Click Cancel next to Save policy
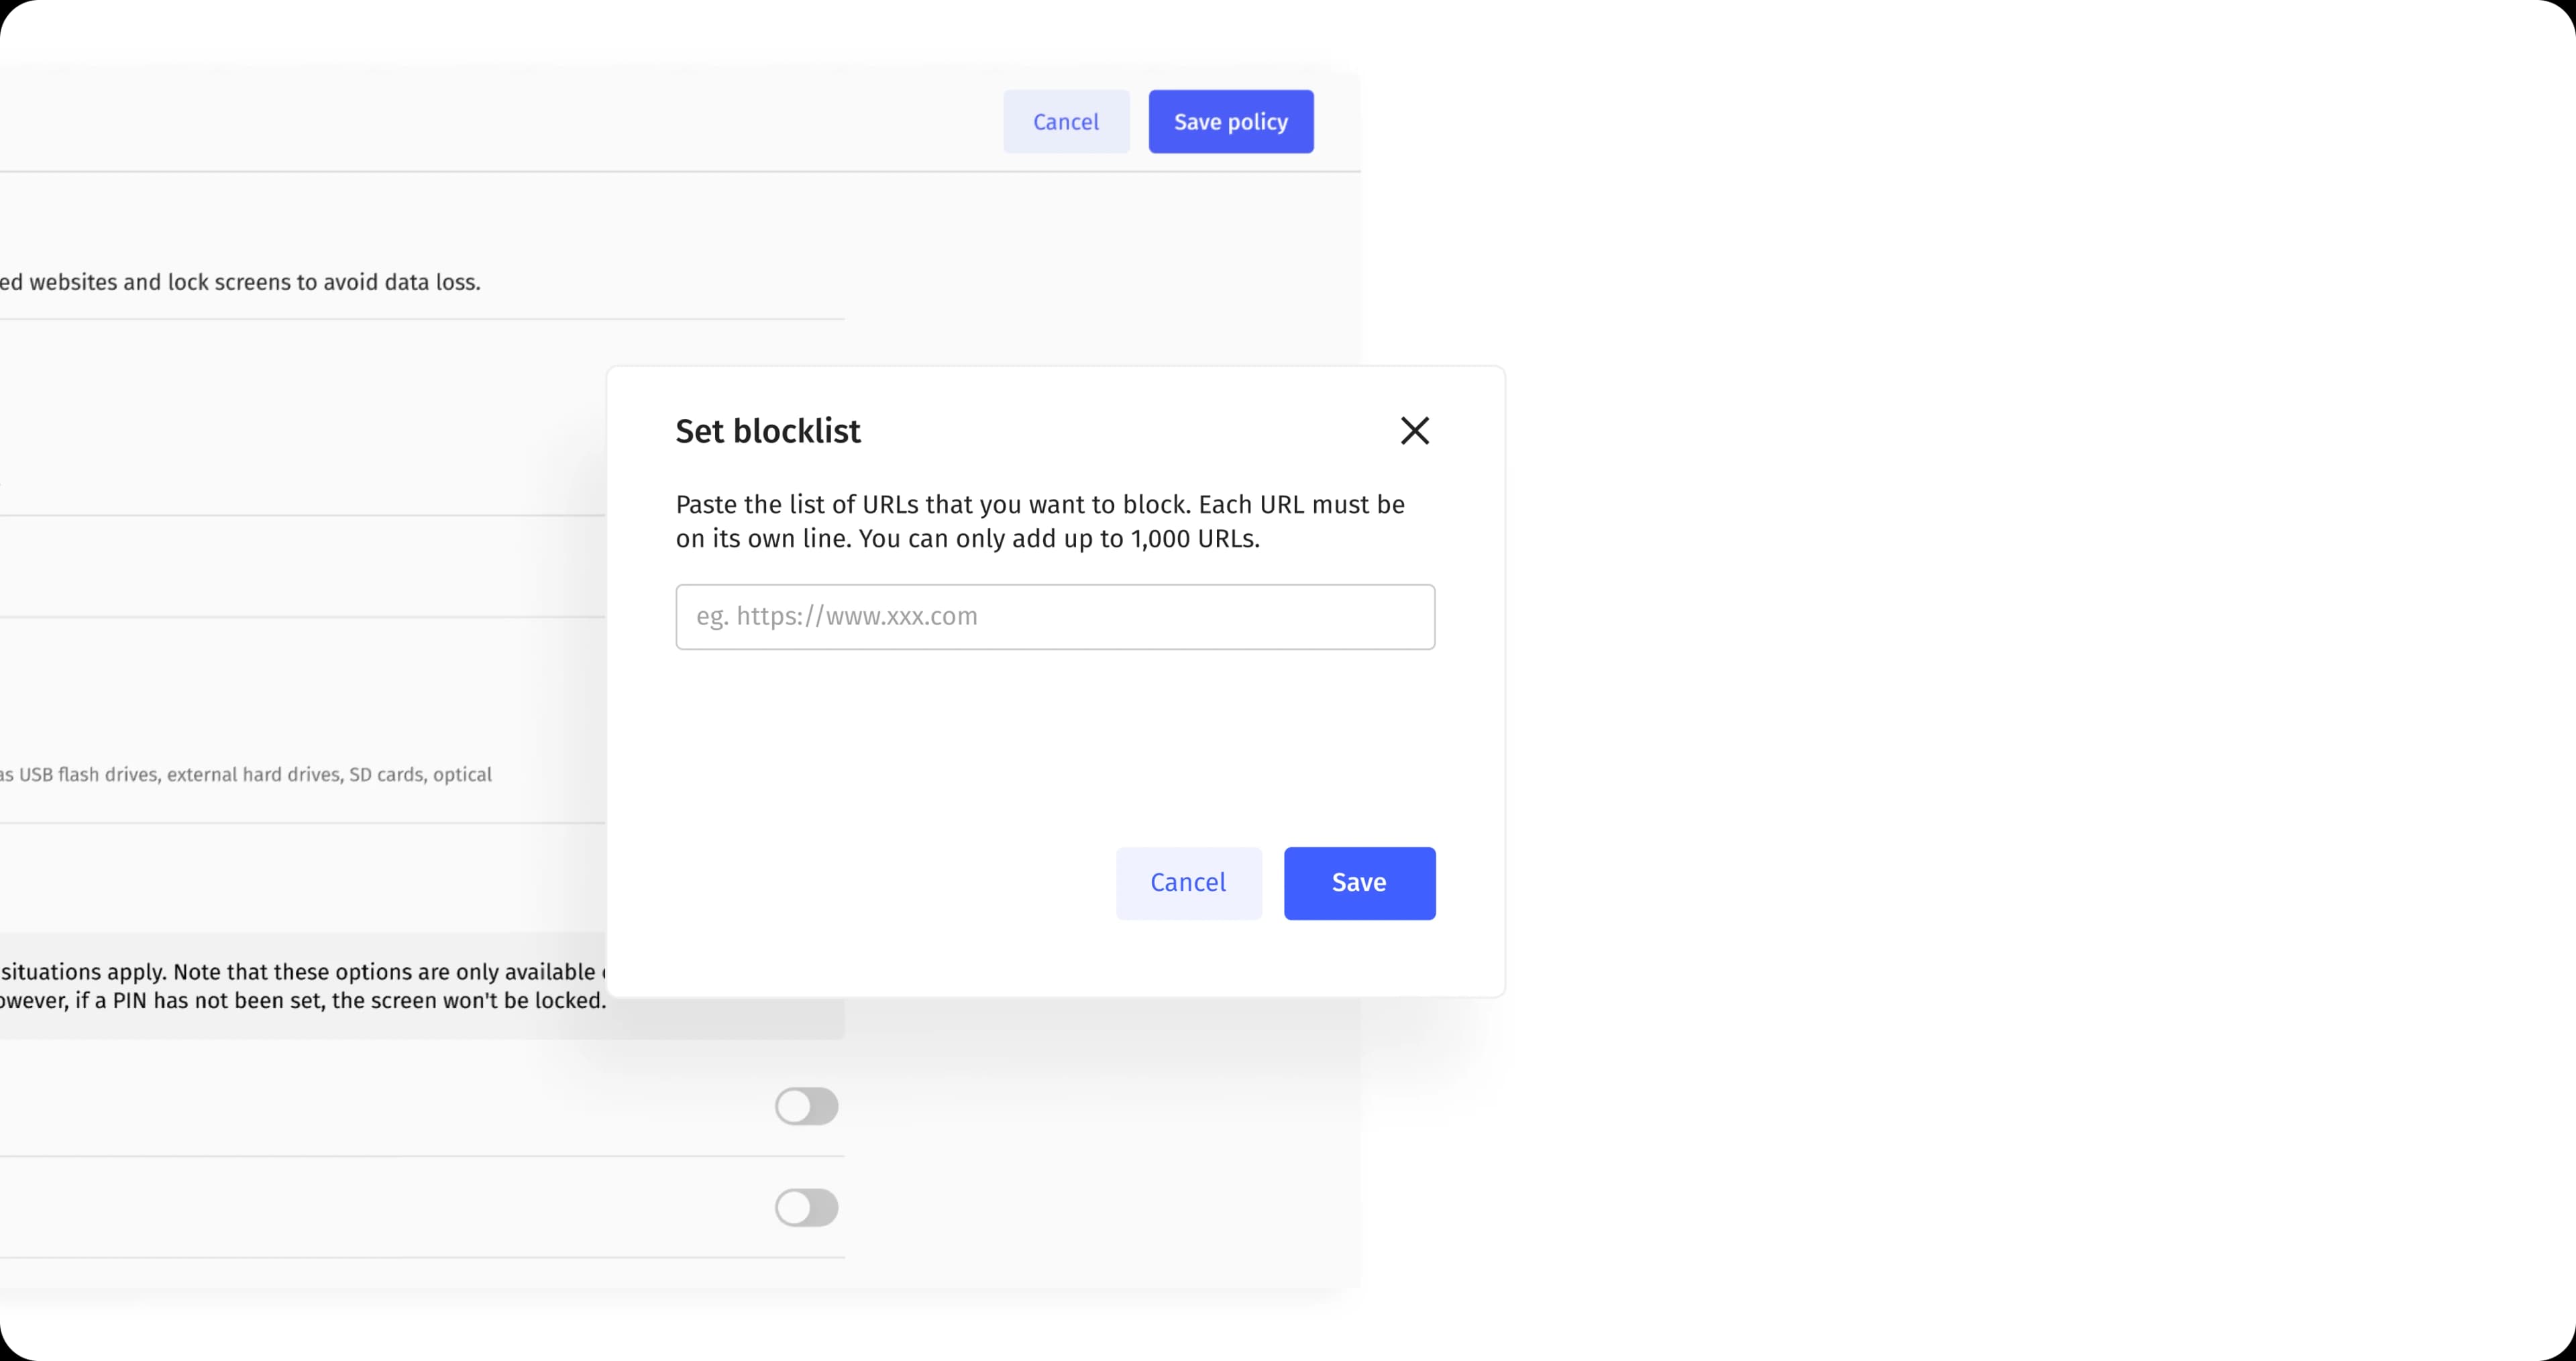This screenshot has height=1361, width=2576. [x=1066, y=122]
